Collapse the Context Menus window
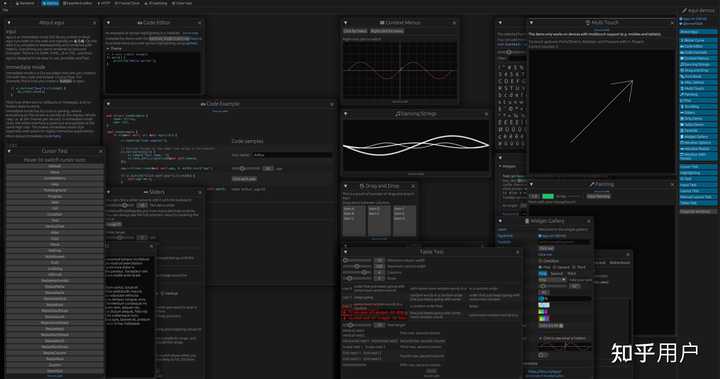Screen dimensions: 720x379 tap(345, 23)
